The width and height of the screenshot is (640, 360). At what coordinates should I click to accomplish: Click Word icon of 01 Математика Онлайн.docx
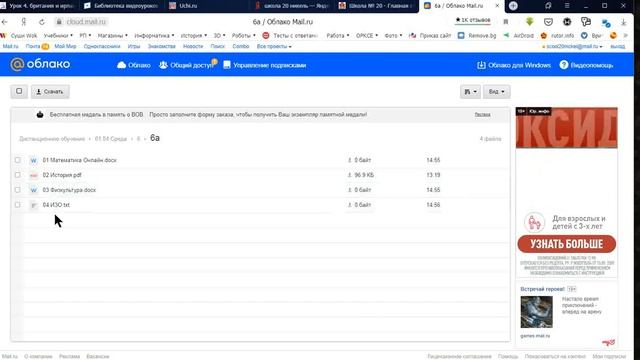(33, 160)
